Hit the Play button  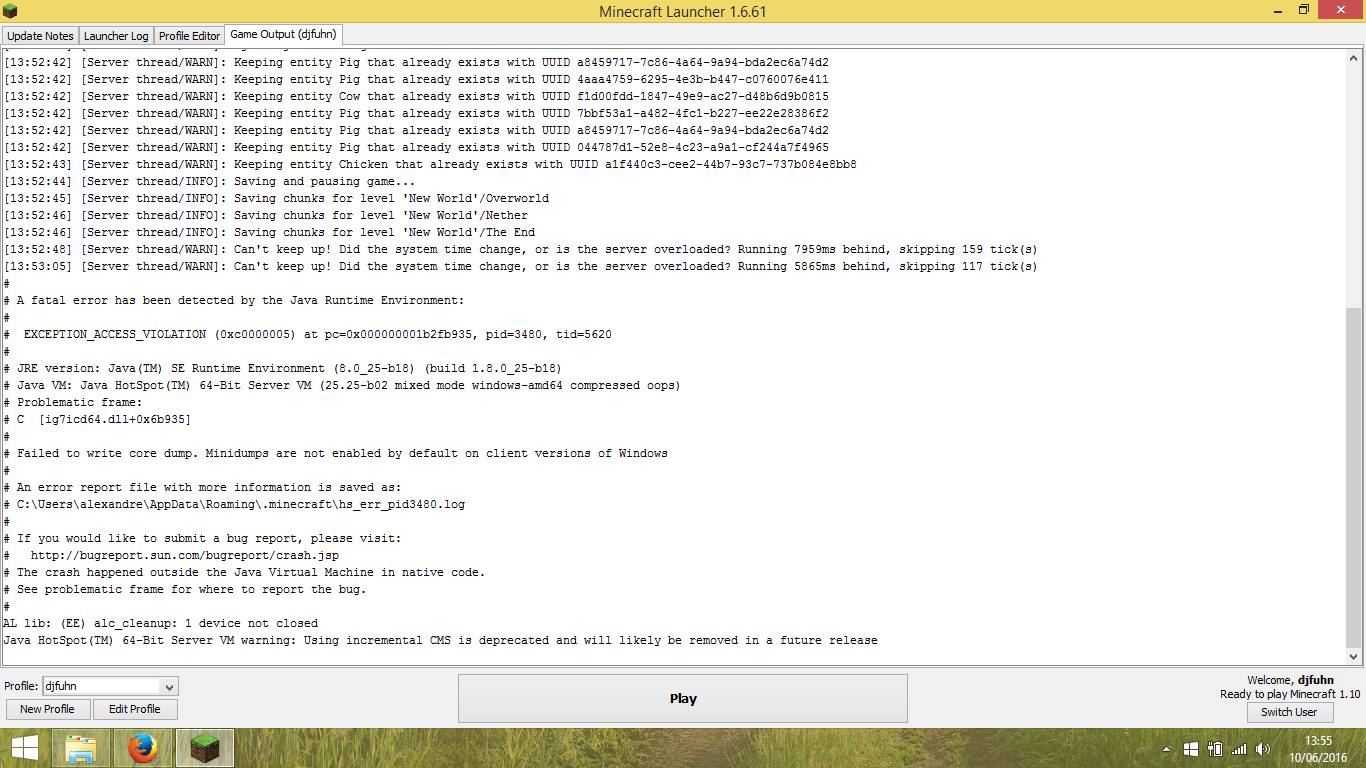(x=683, y=698)
